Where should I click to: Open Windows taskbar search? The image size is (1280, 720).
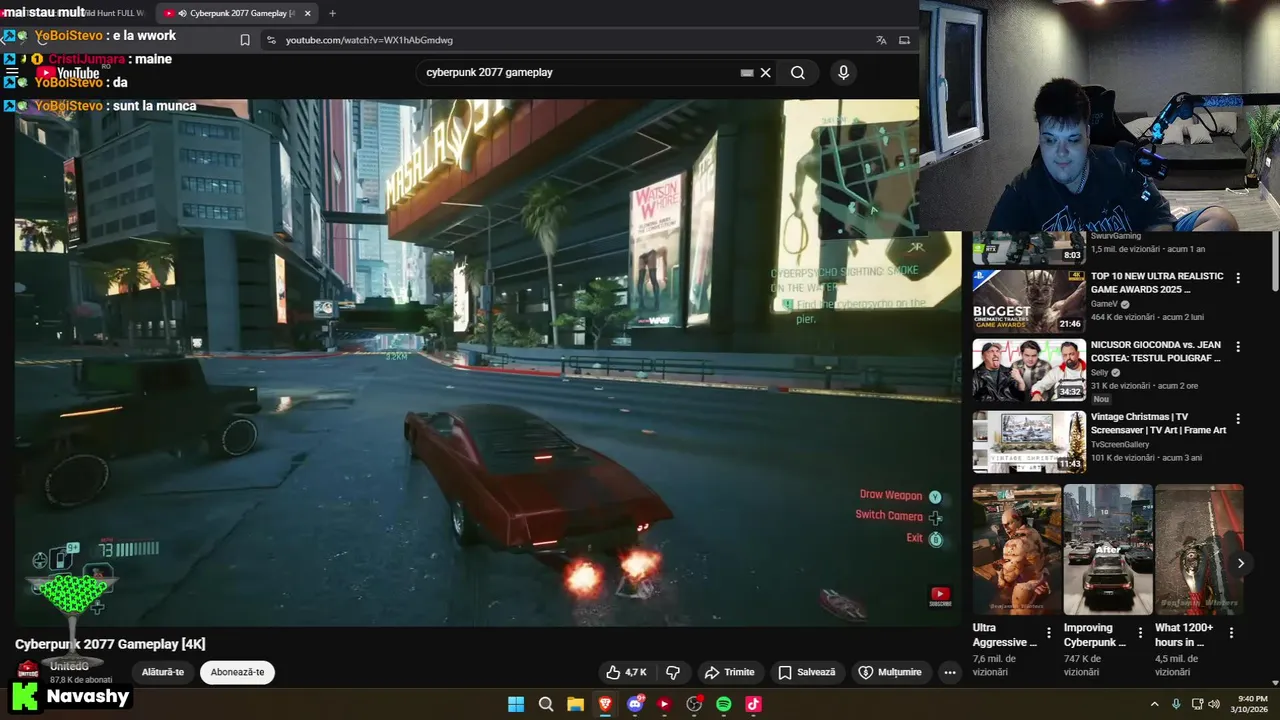pyautogui.click(x=546, y=704)
